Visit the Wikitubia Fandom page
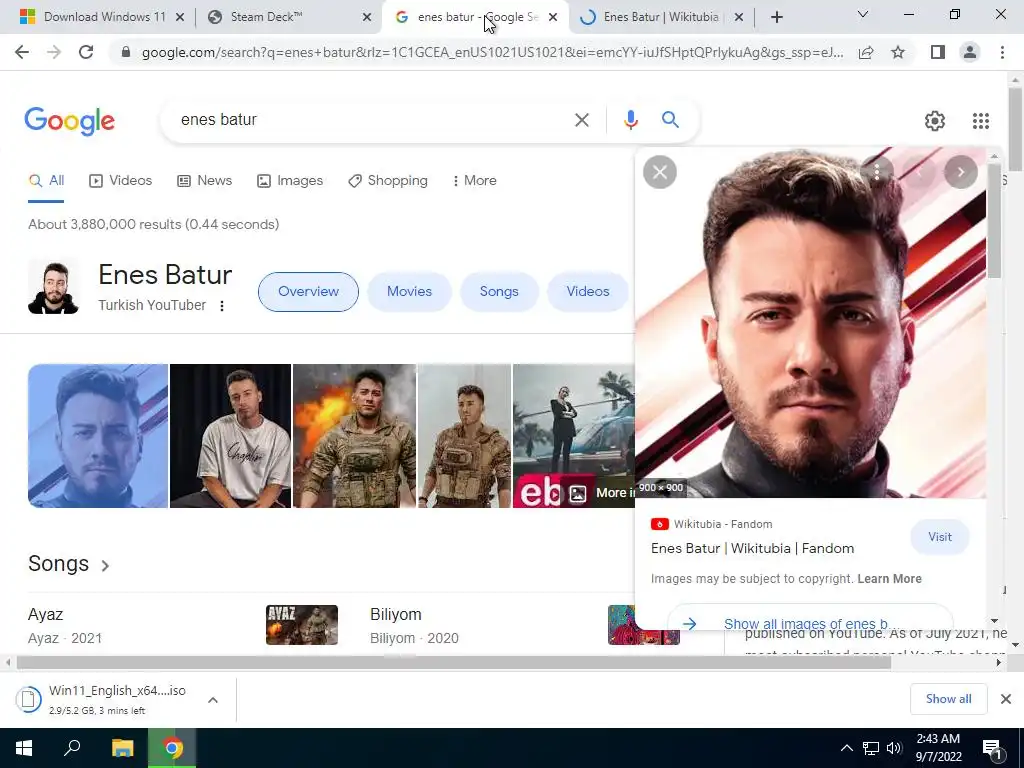1024x768 pixels. pos(940,537)
